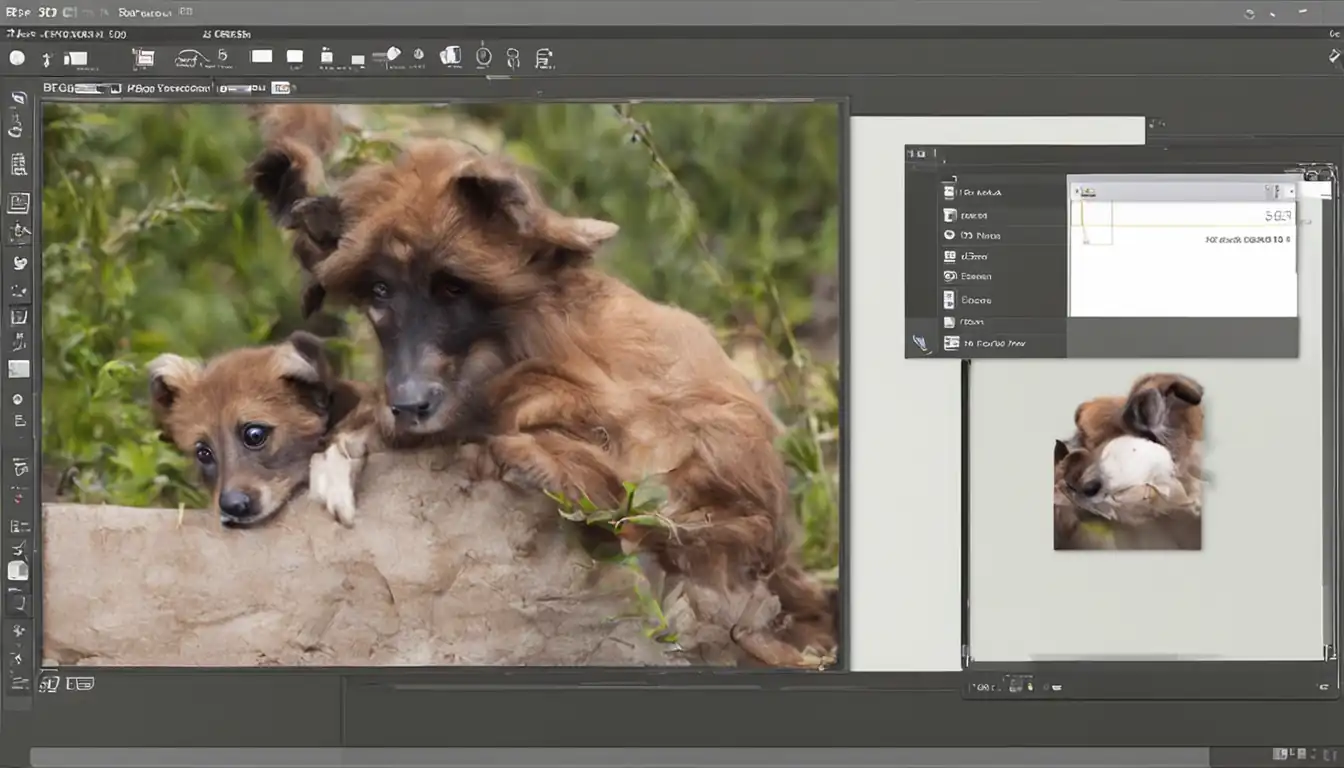This screenshot has height=768, width=1344.
Task: Click the rectangular icon below the canvas bottom-left corner
Action: [x=80, y=684]
